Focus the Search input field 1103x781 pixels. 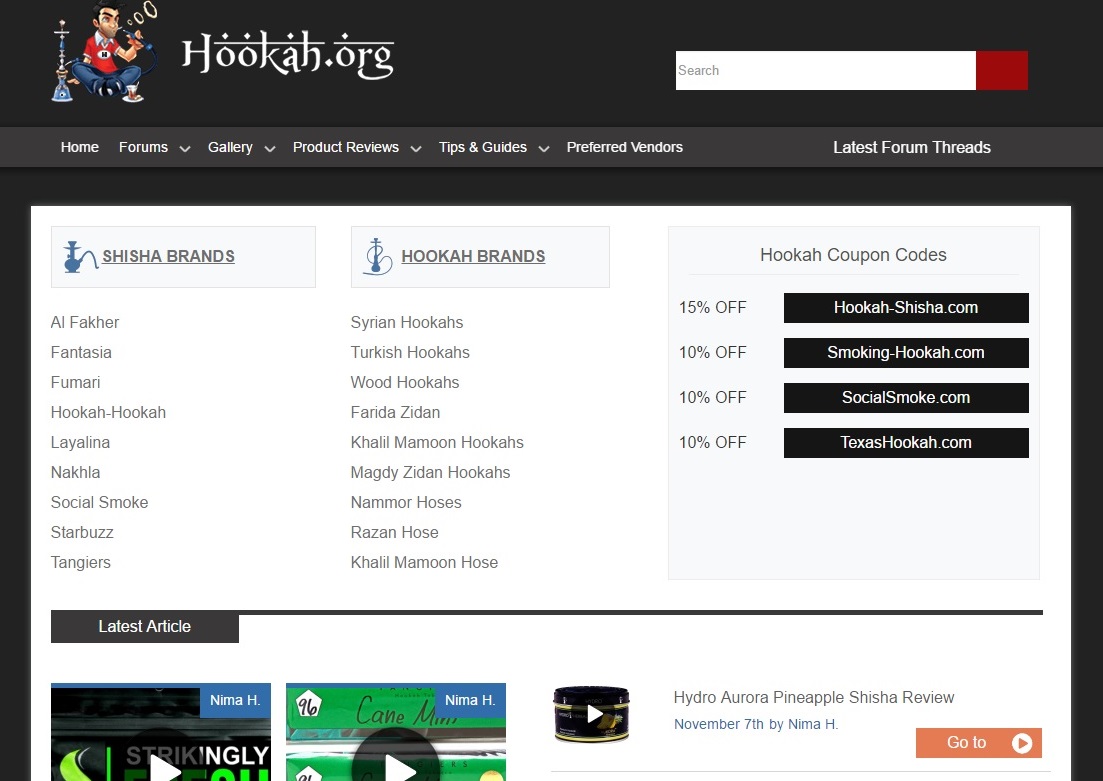click(x=826, y=70)
